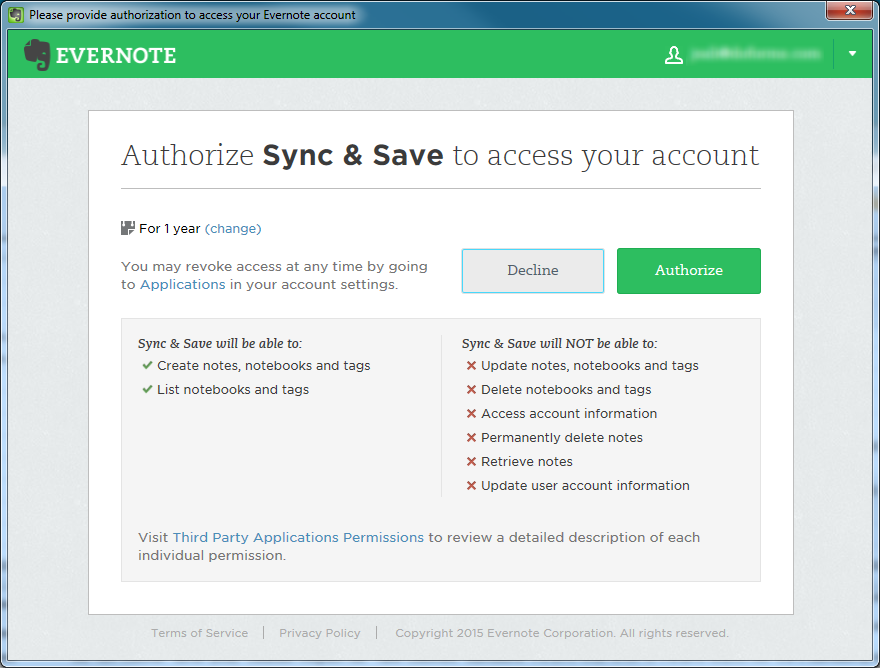Open the account dropdown arrow in header
This screenshot has height=668, width=880.
pos(852,54)
